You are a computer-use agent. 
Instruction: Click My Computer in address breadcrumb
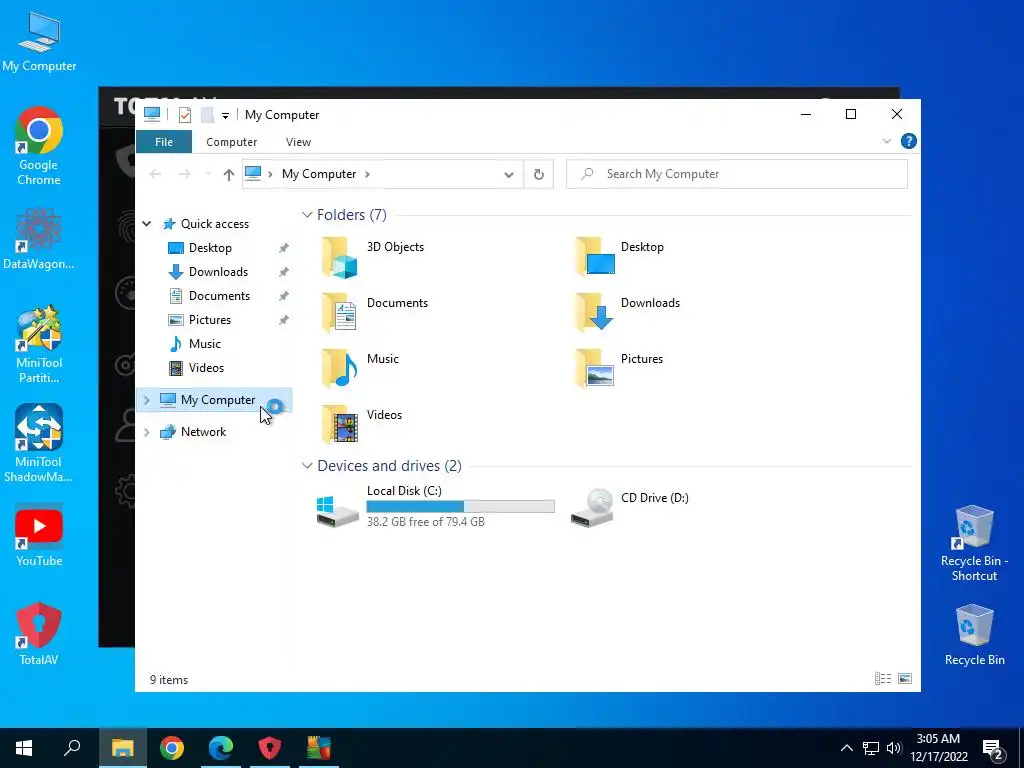click(319, 174)
